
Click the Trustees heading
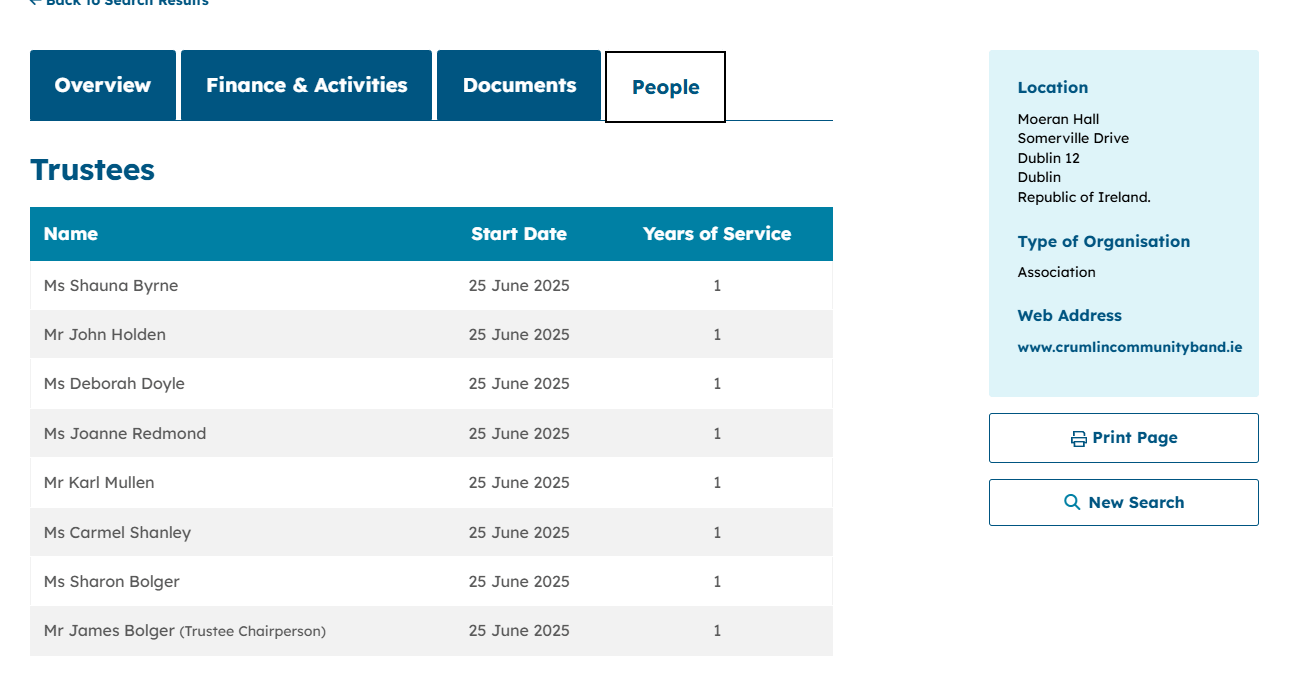click(x=92, y=170)
